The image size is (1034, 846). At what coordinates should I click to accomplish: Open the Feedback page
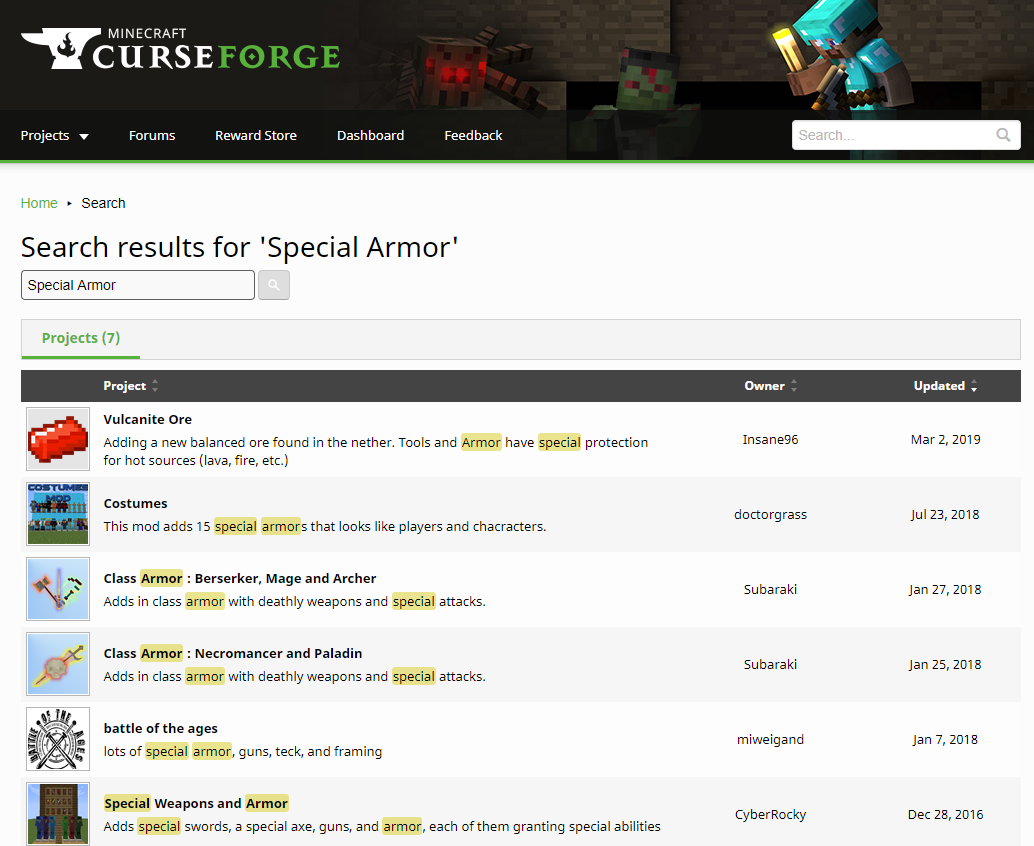pyautogui.click(x=473, y=135)
